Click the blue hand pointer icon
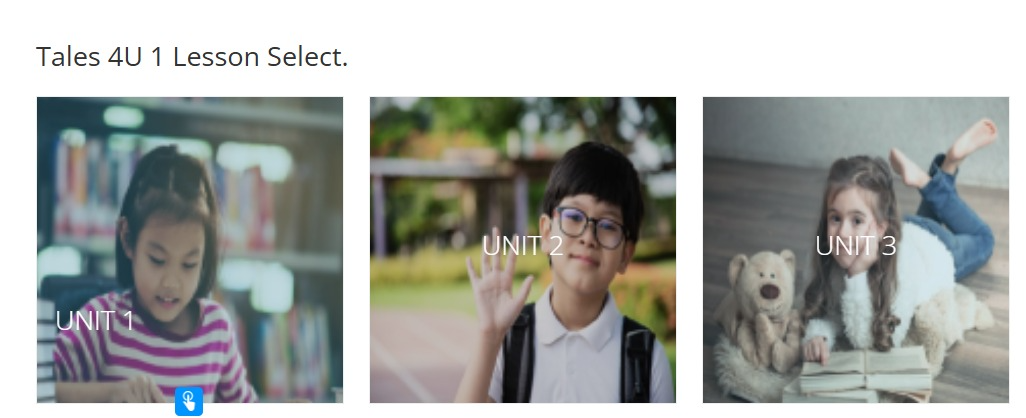The width and height of the screenshot is (1026, 418). click(x=189, y=401)
